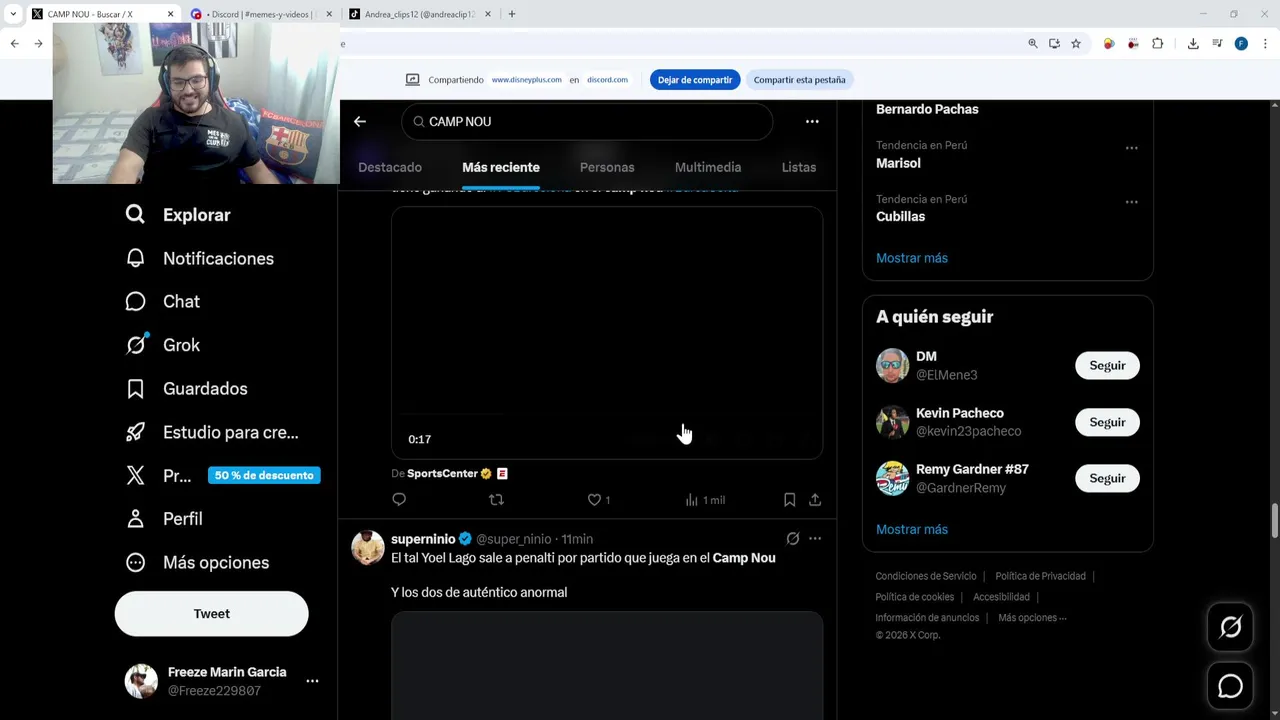Open Guardados bookmarks

pyautogui.click(x=186, y=388)
